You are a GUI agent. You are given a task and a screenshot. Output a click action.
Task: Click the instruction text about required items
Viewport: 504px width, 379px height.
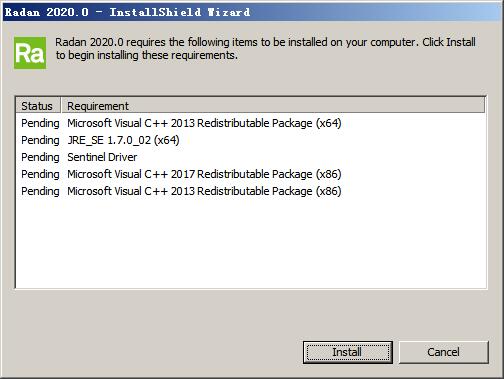[265, 49]
